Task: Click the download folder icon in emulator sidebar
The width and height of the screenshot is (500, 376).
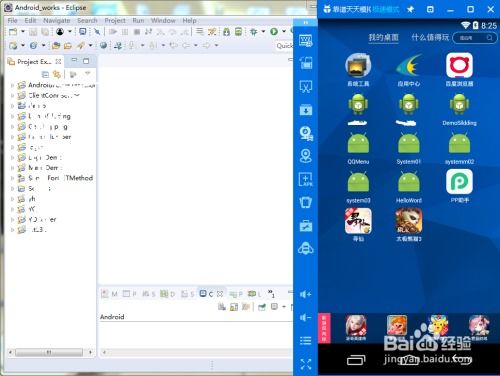Action: pyautogui.click(x=306, y=110)
